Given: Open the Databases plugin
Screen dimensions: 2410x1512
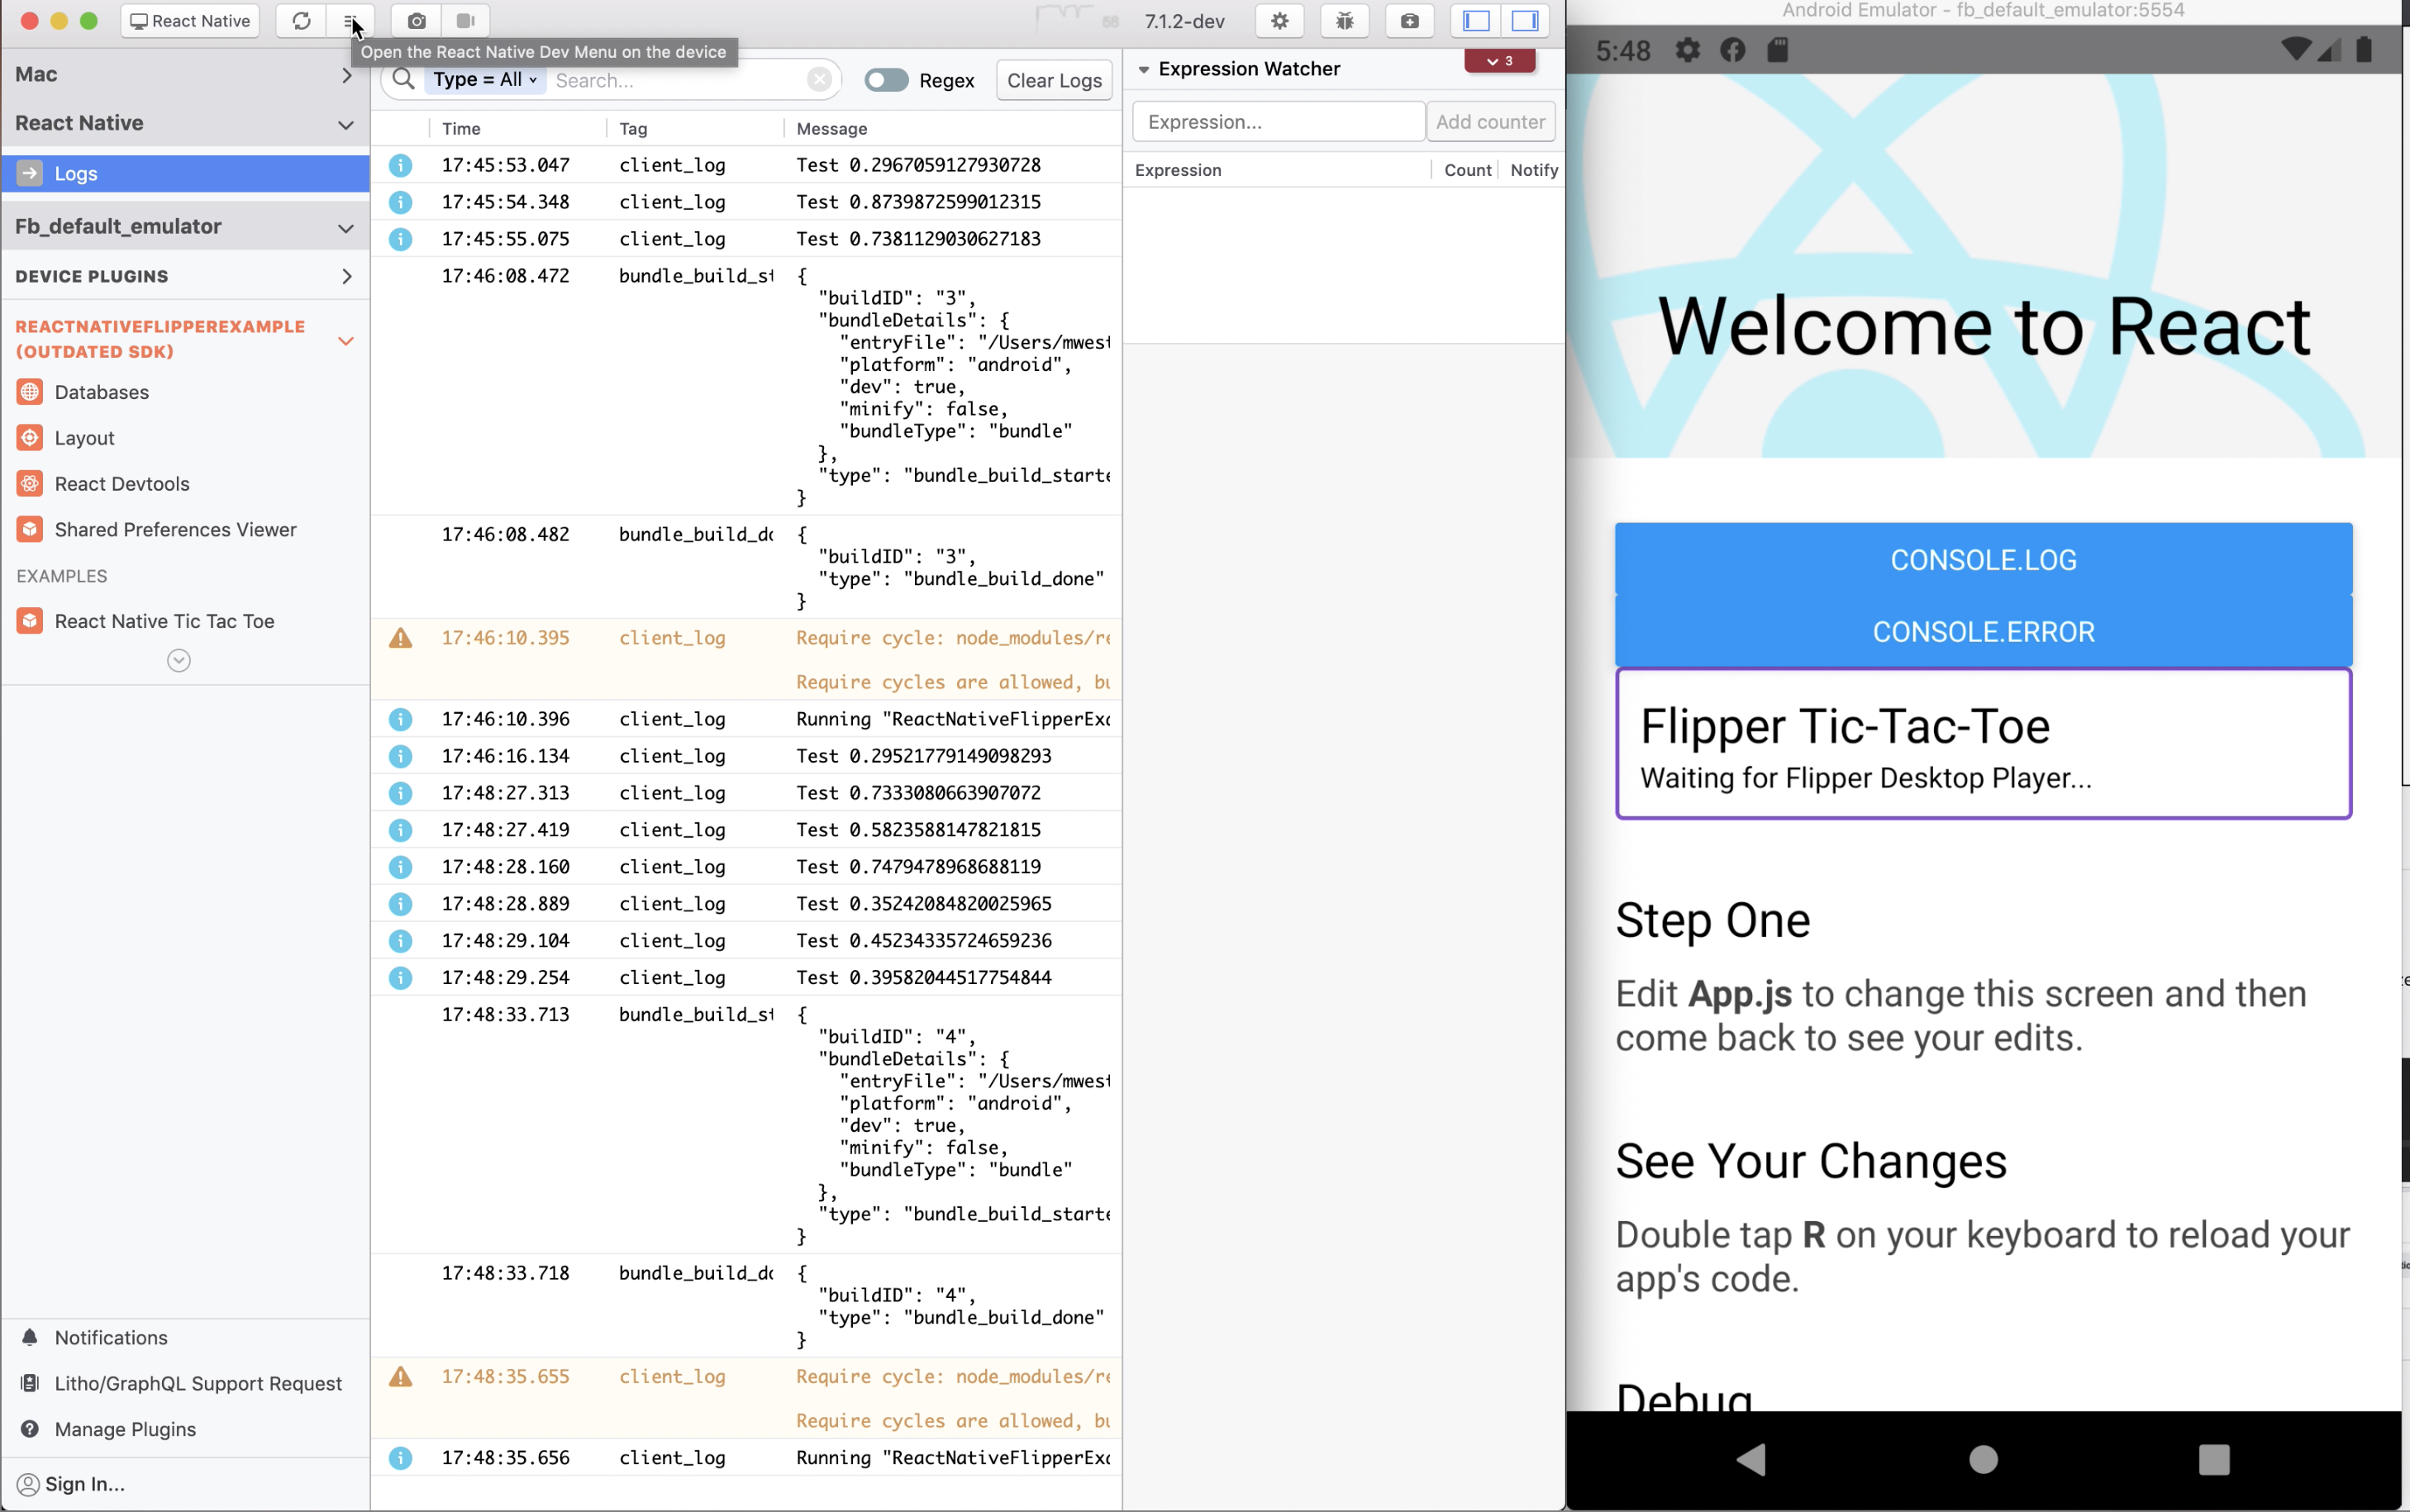Looking at the screenshot, I should pos(101,392).
